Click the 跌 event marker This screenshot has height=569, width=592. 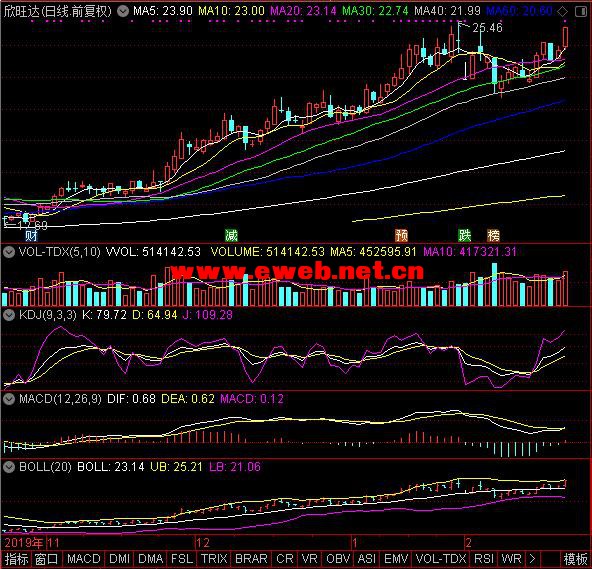[465, 236]
